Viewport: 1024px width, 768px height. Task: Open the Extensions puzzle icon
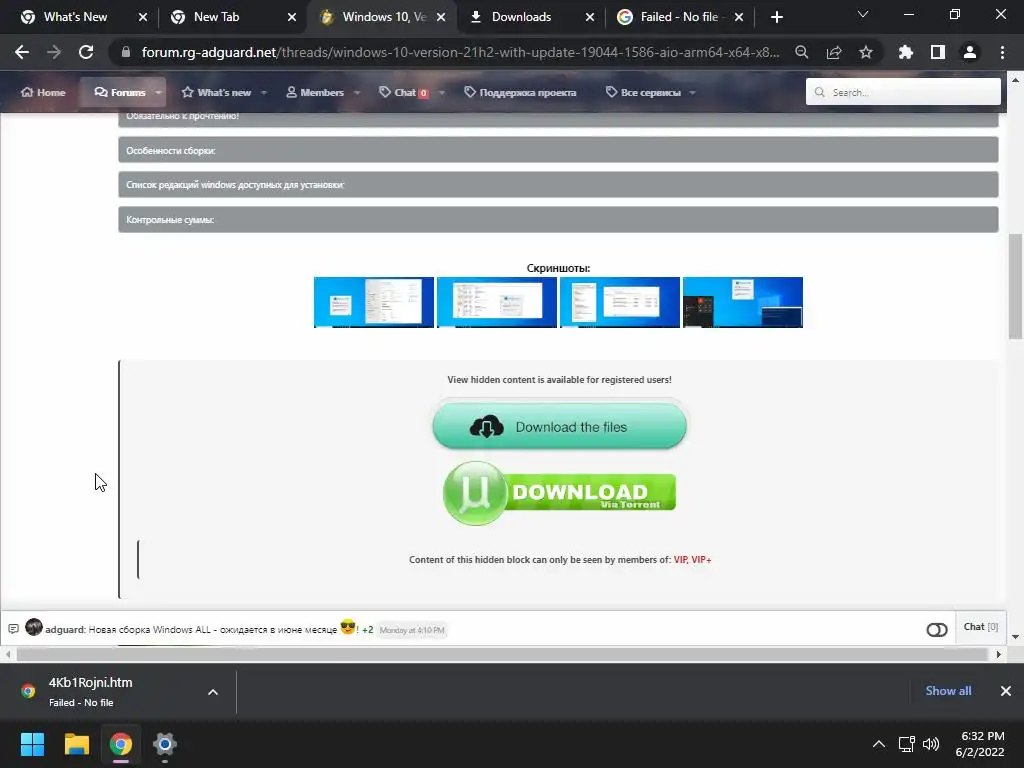[x=906, y=52]
